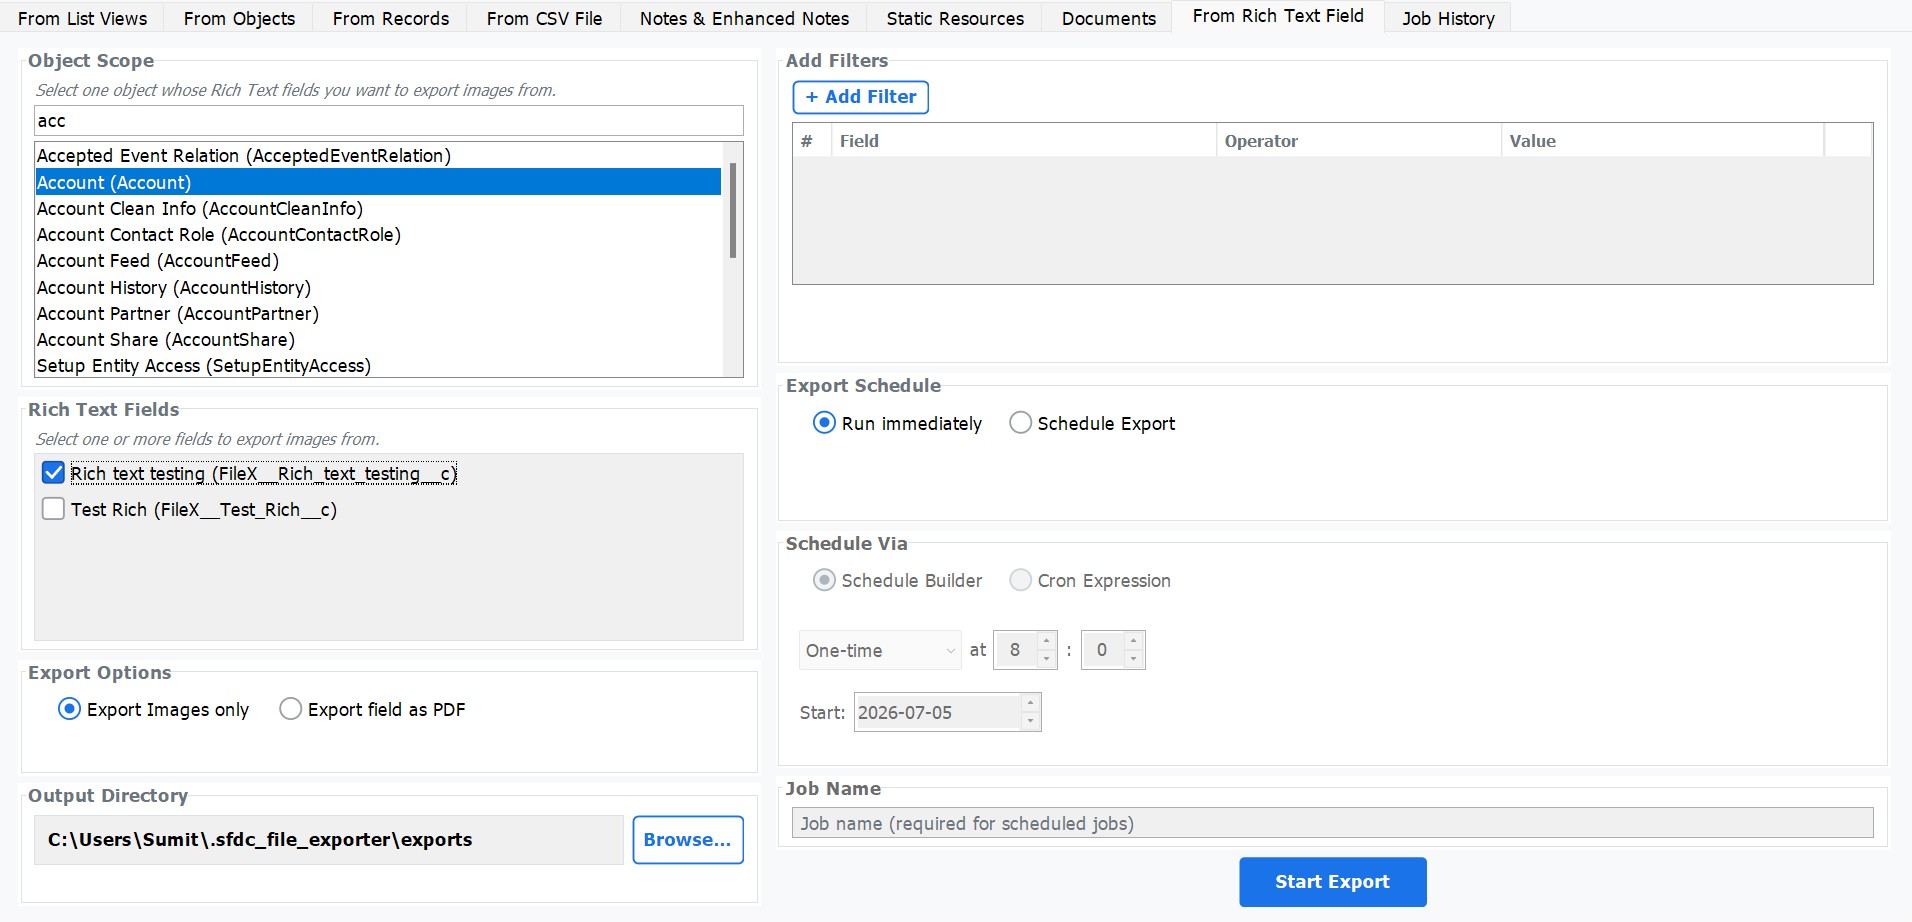Screen dimensions: 1912x922
Task: Increase the hour spinner value
Action: 1046,641
